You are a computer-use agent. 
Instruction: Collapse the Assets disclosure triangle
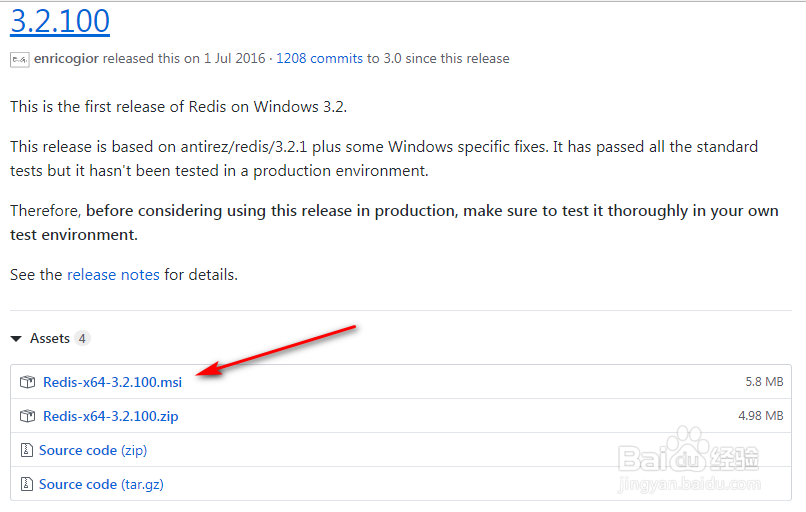pyautogui.click(x=17, y=339)
